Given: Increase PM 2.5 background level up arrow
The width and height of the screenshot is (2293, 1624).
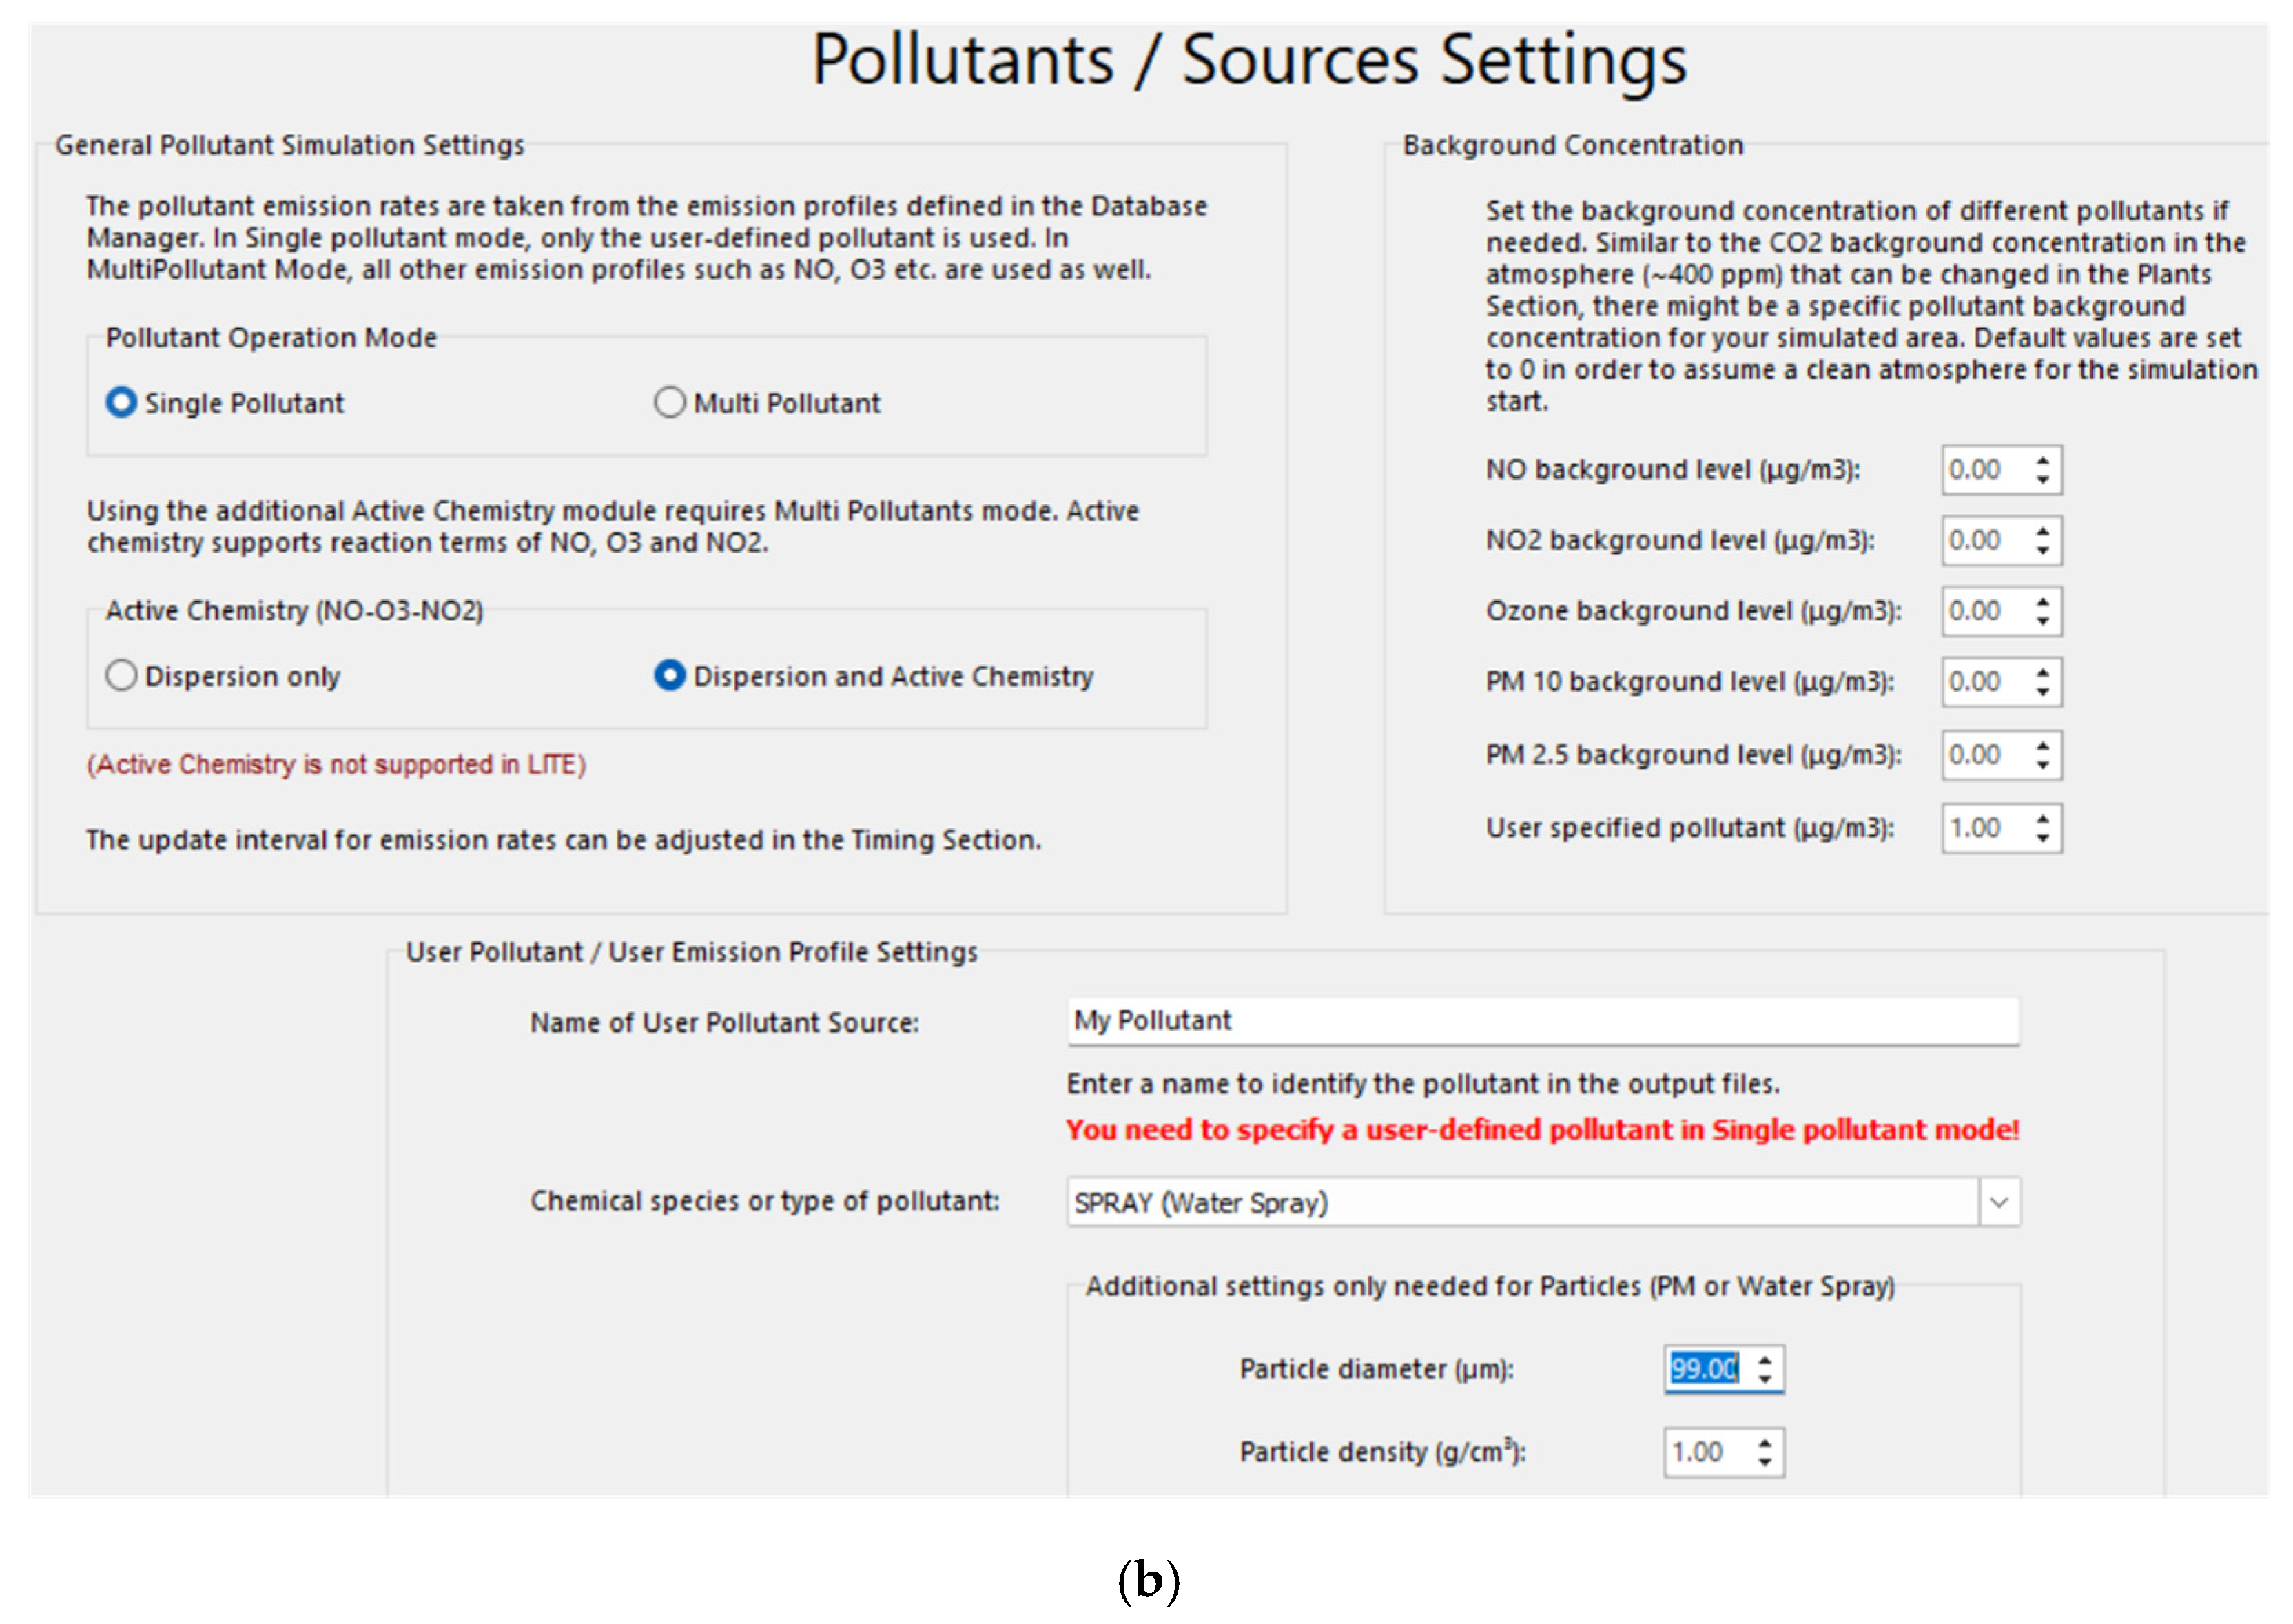Looking at the screenshot, I should pos(2042,745).
